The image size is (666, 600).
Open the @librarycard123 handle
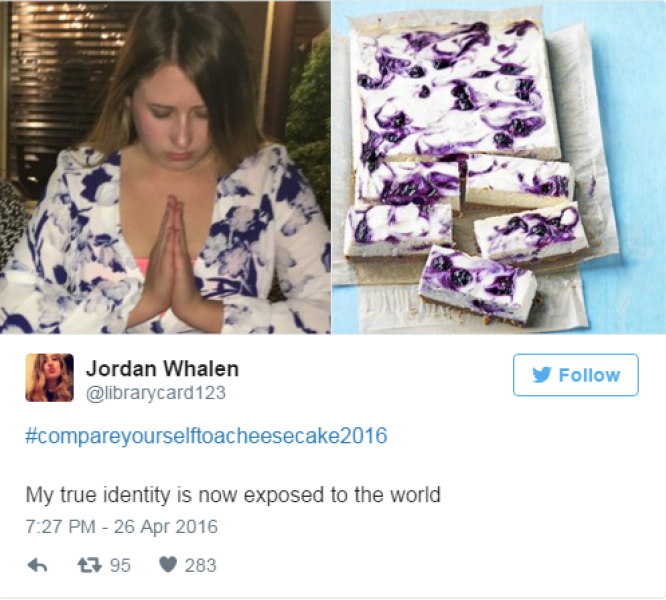(155, 393)
